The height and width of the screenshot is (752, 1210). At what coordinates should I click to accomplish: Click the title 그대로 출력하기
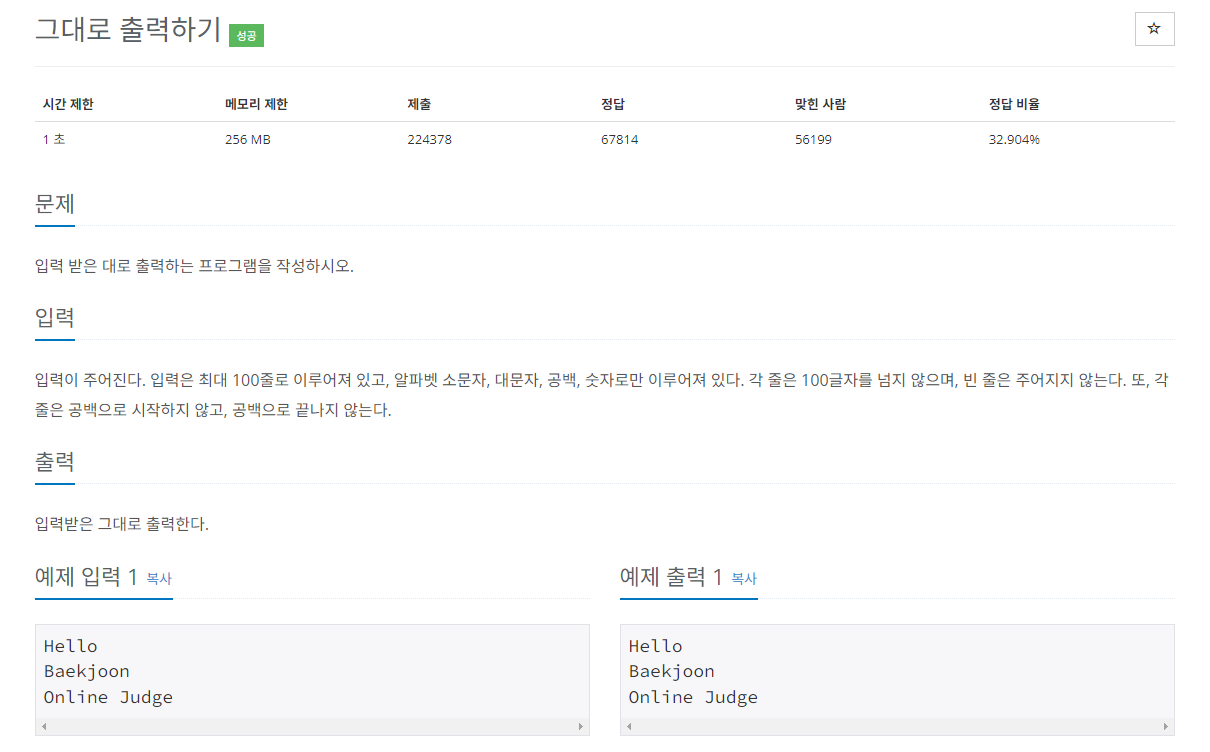pyautogui.click(x=128, y=30)
